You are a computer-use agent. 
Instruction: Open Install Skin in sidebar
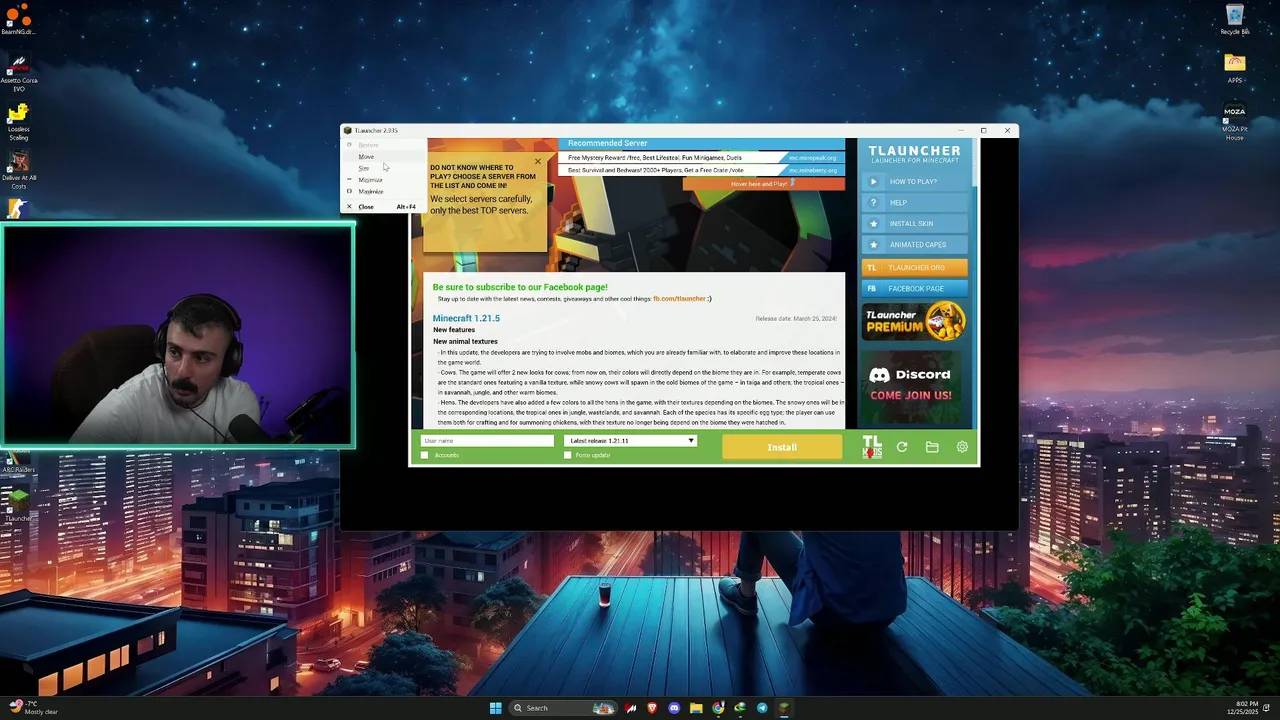[x=914, y=224]
